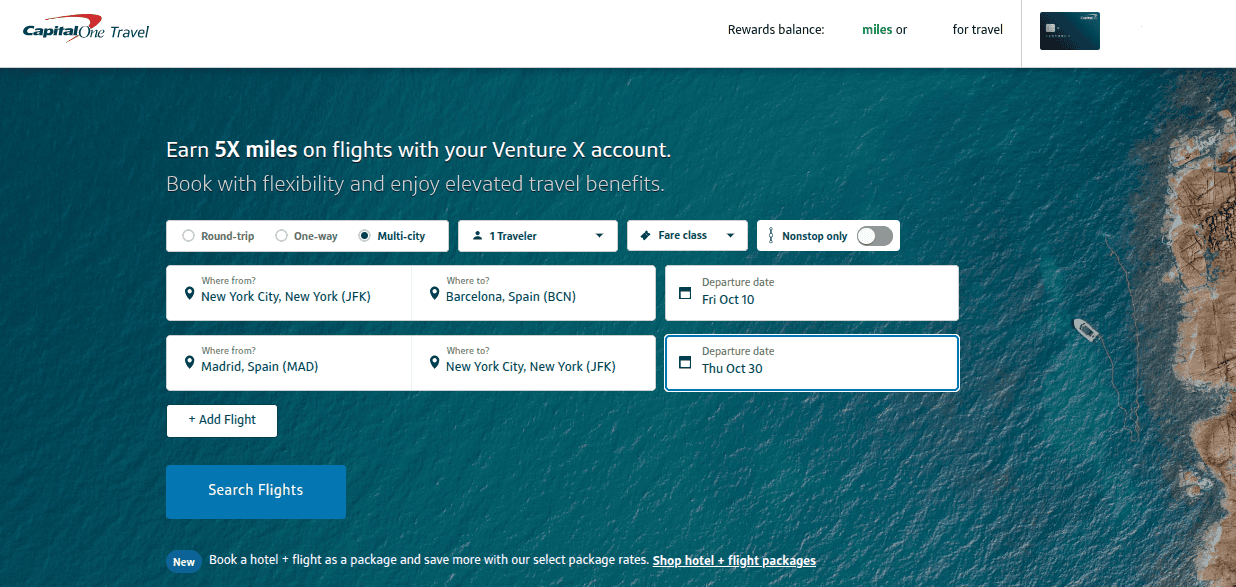
Task: Open the 1 Traveler dropdown
Action: pyautogui.click(x=537, y=235)
